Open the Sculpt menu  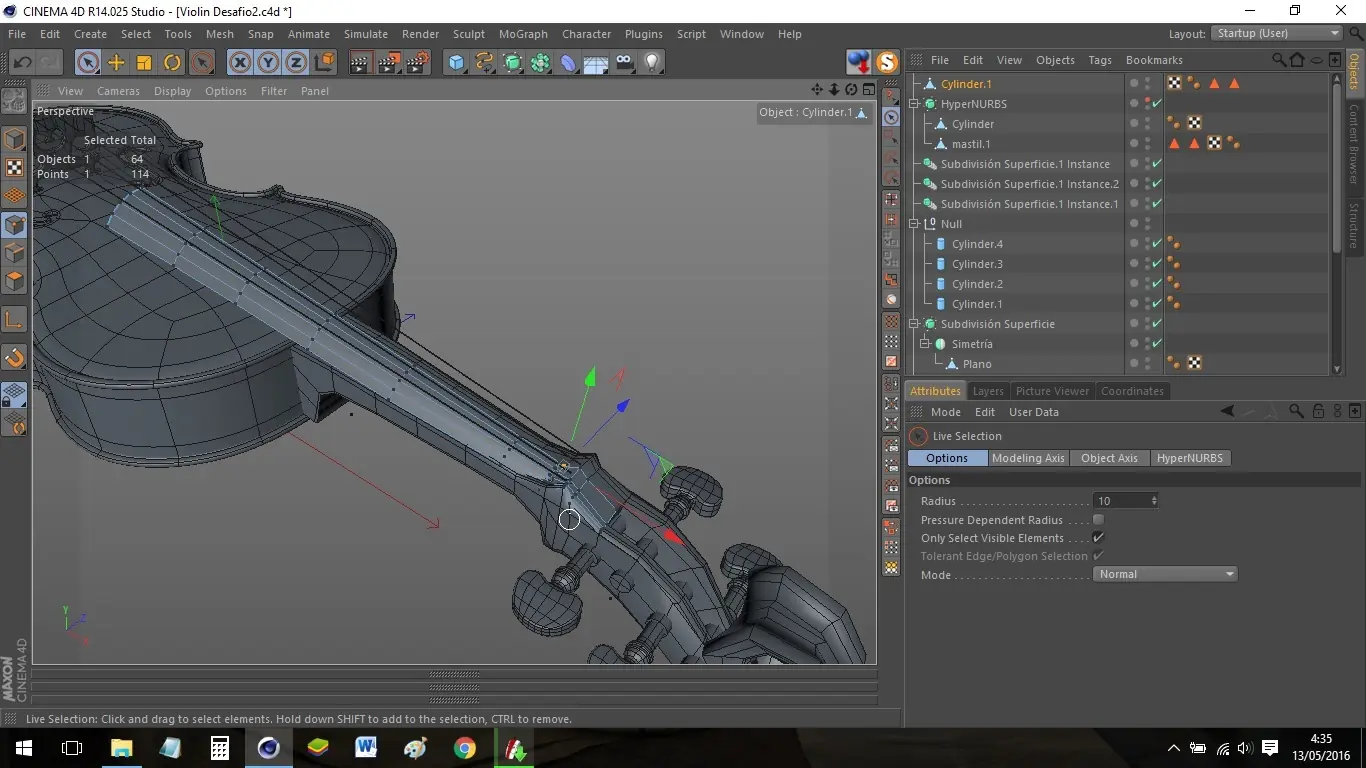click(x=469, y=34)
